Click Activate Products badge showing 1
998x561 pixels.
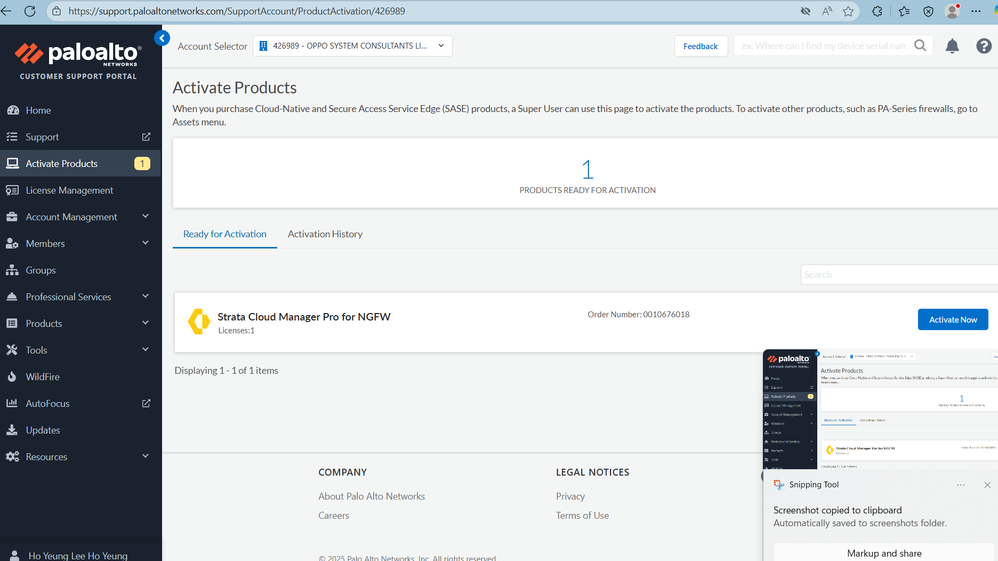click(142, 164)
